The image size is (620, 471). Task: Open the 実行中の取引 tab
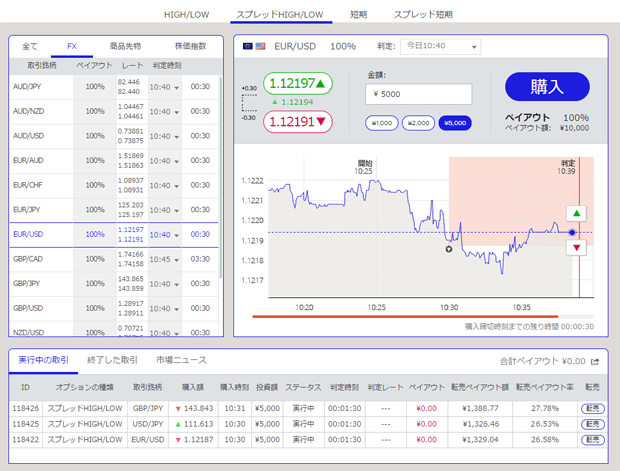pos(43,360)
